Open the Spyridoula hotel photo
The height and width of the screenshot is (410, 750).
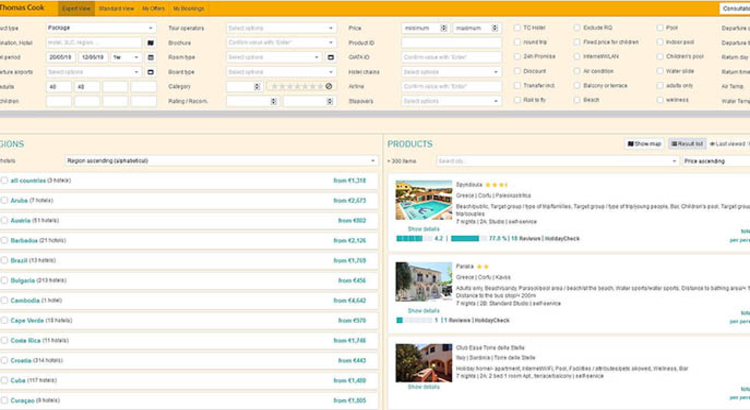tap(424, 200)
